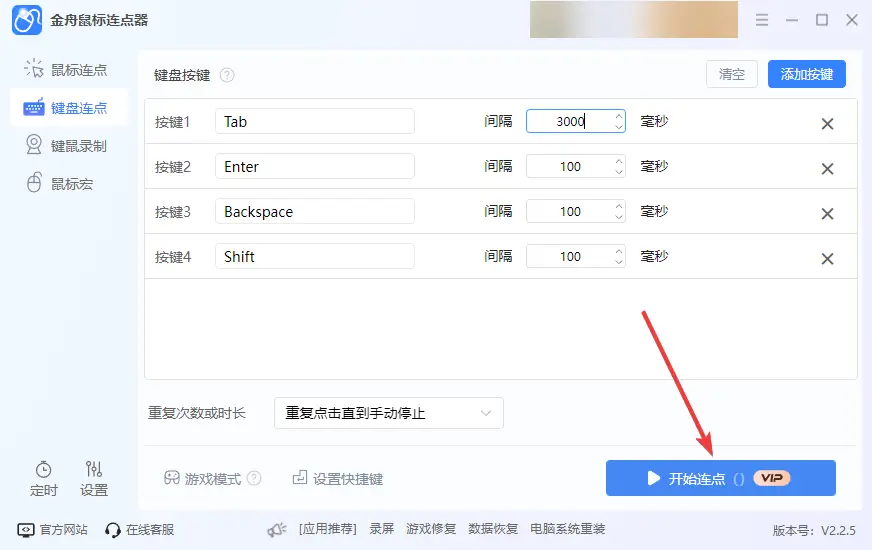
Task: Remove the Backspace key row
Action: (827, 214)
